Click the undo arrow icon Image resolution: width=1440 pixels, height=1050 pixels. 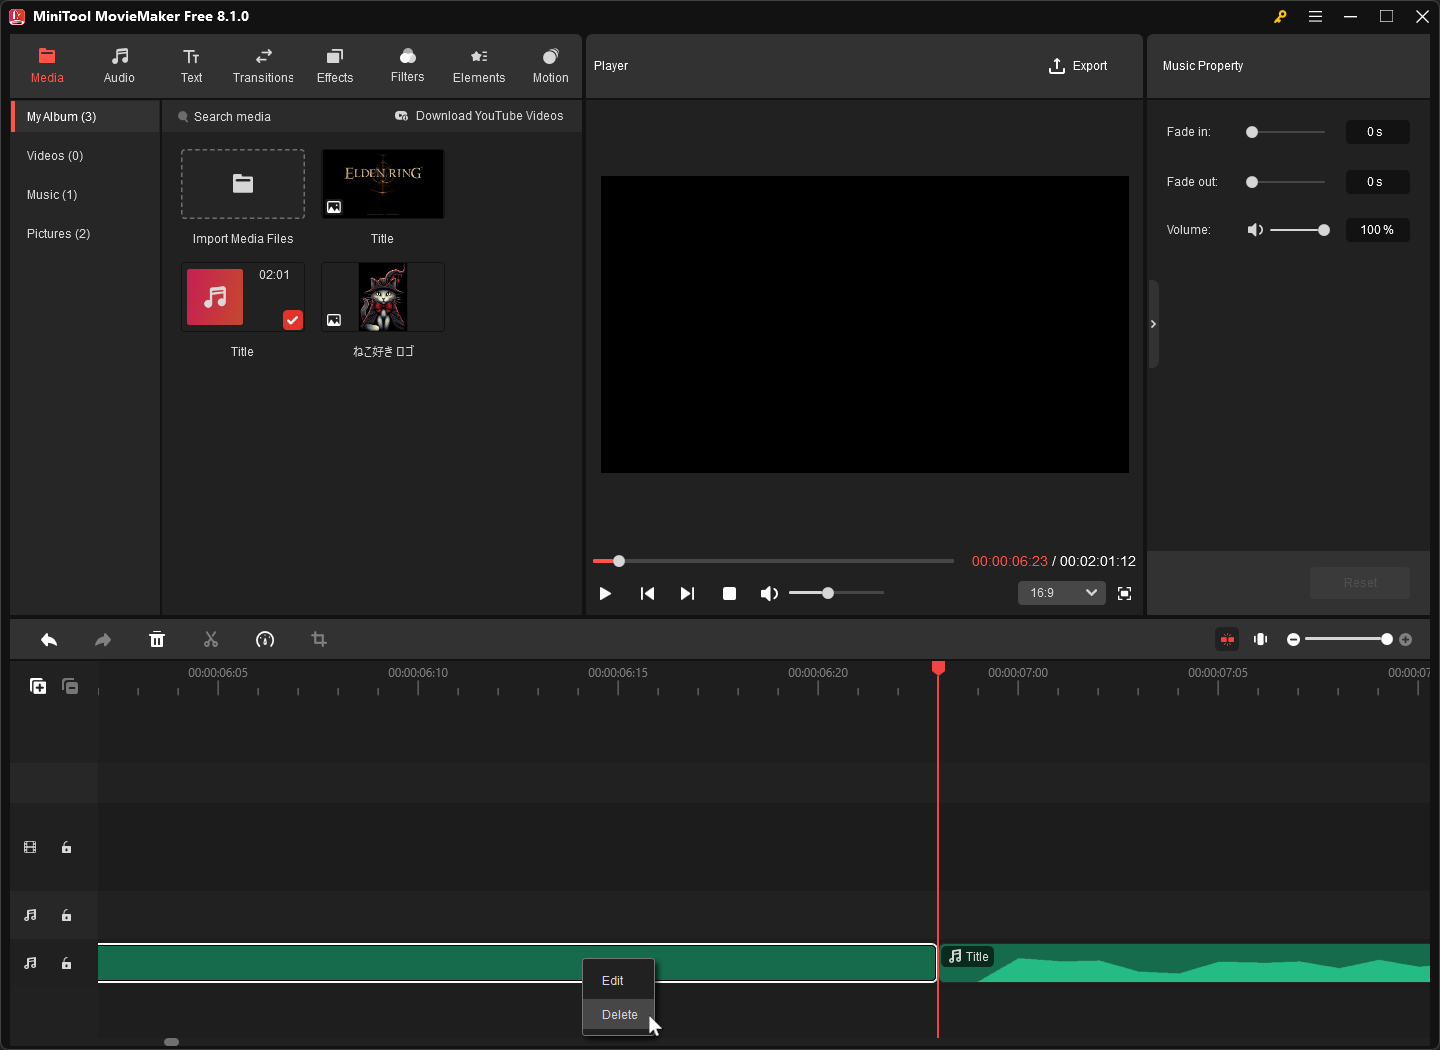(49, 640)
